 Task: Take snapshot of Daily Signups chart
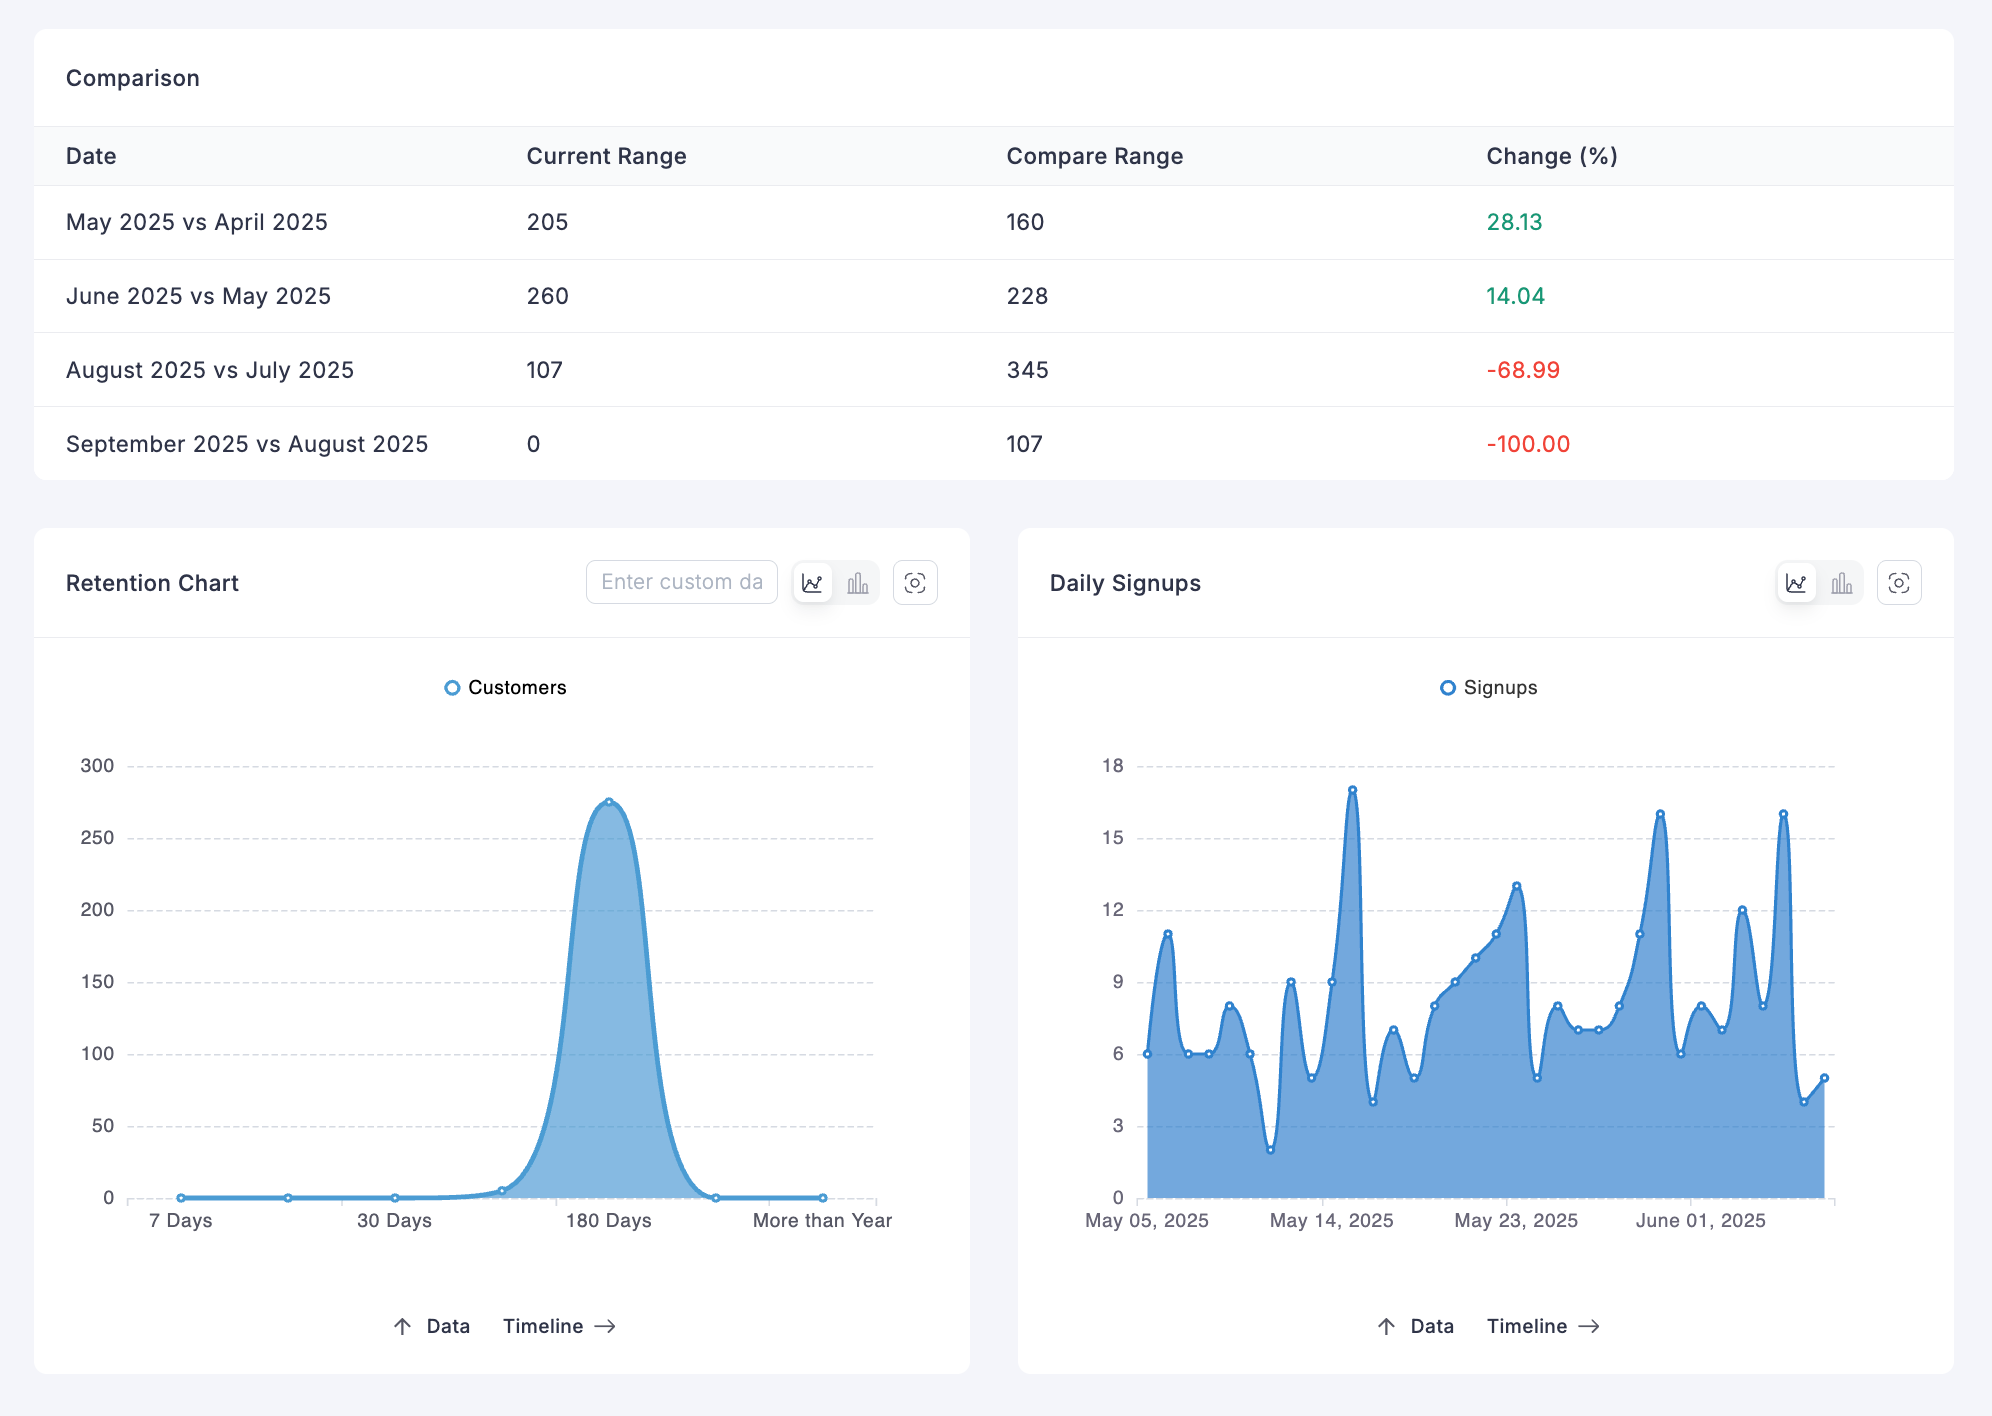[x=1898, y=583]
